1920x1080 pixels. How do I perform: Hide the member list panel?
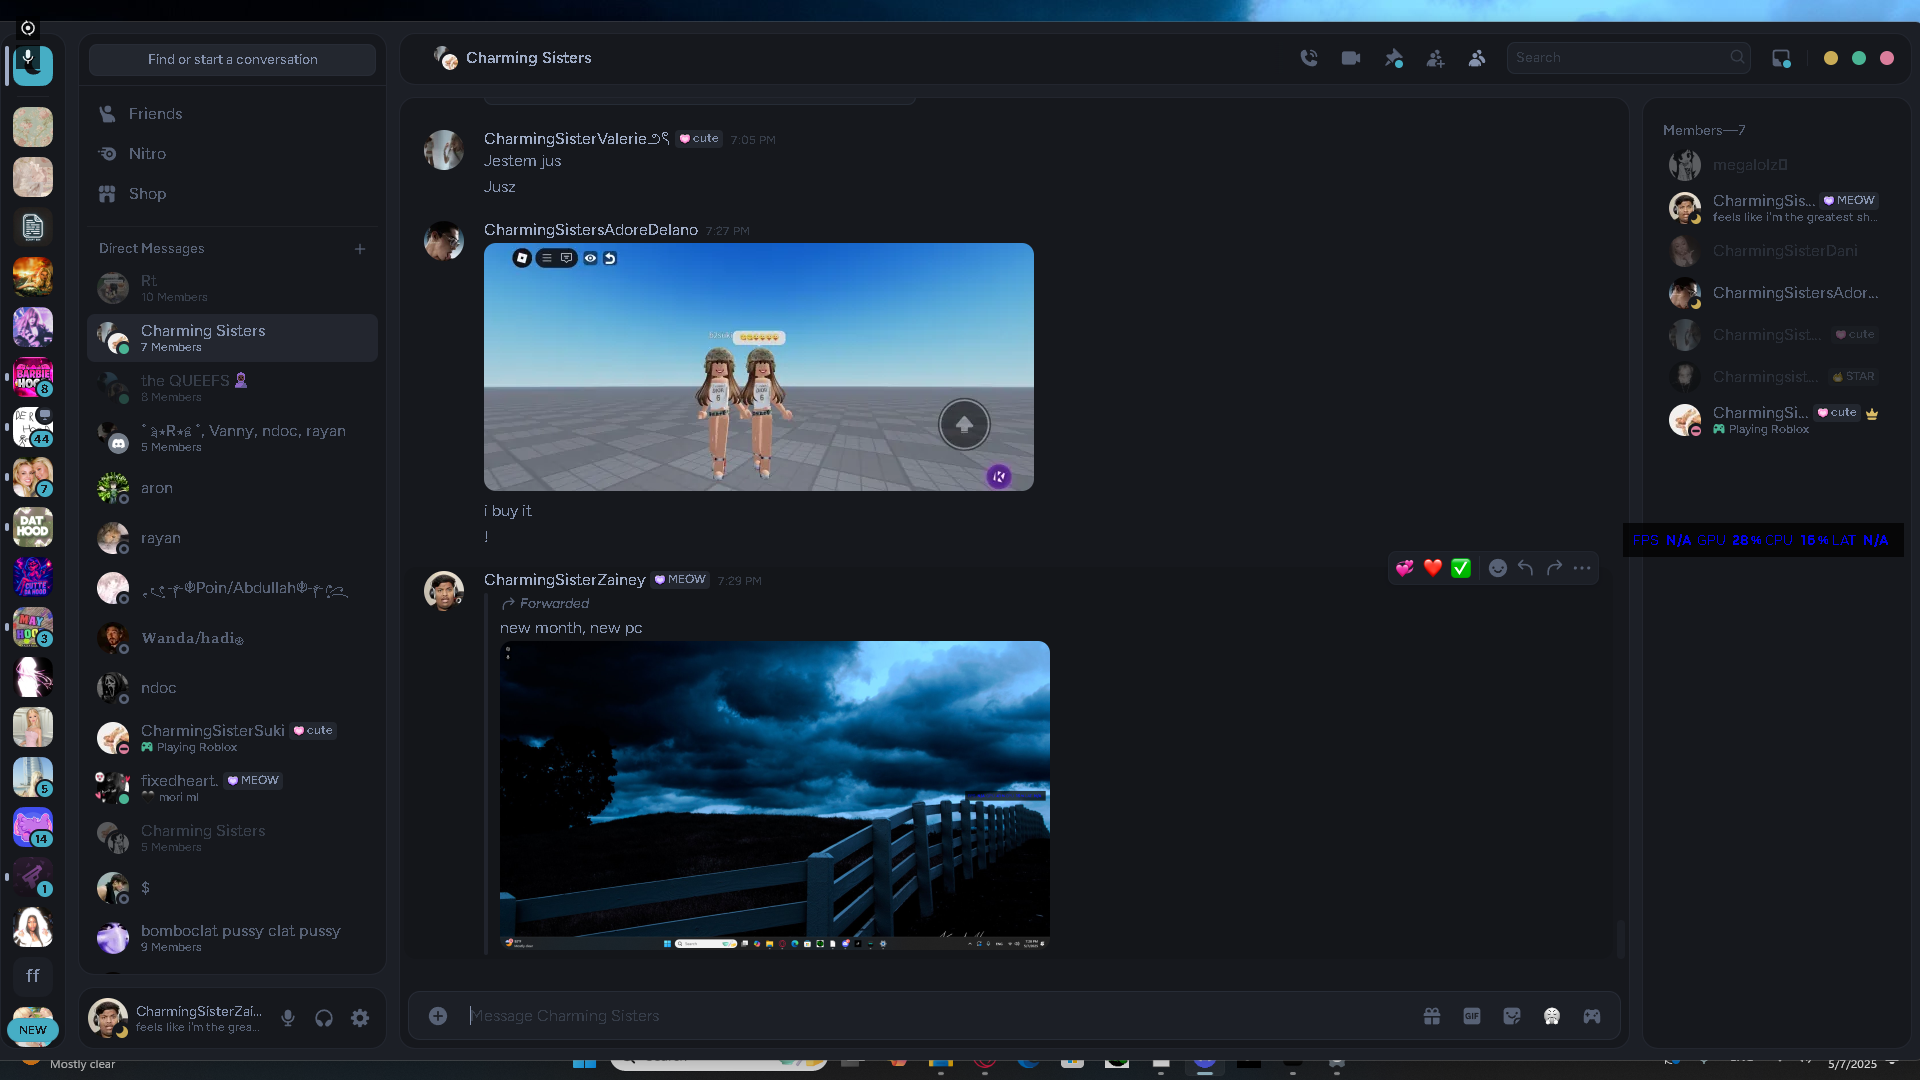tap(1477, 58)
